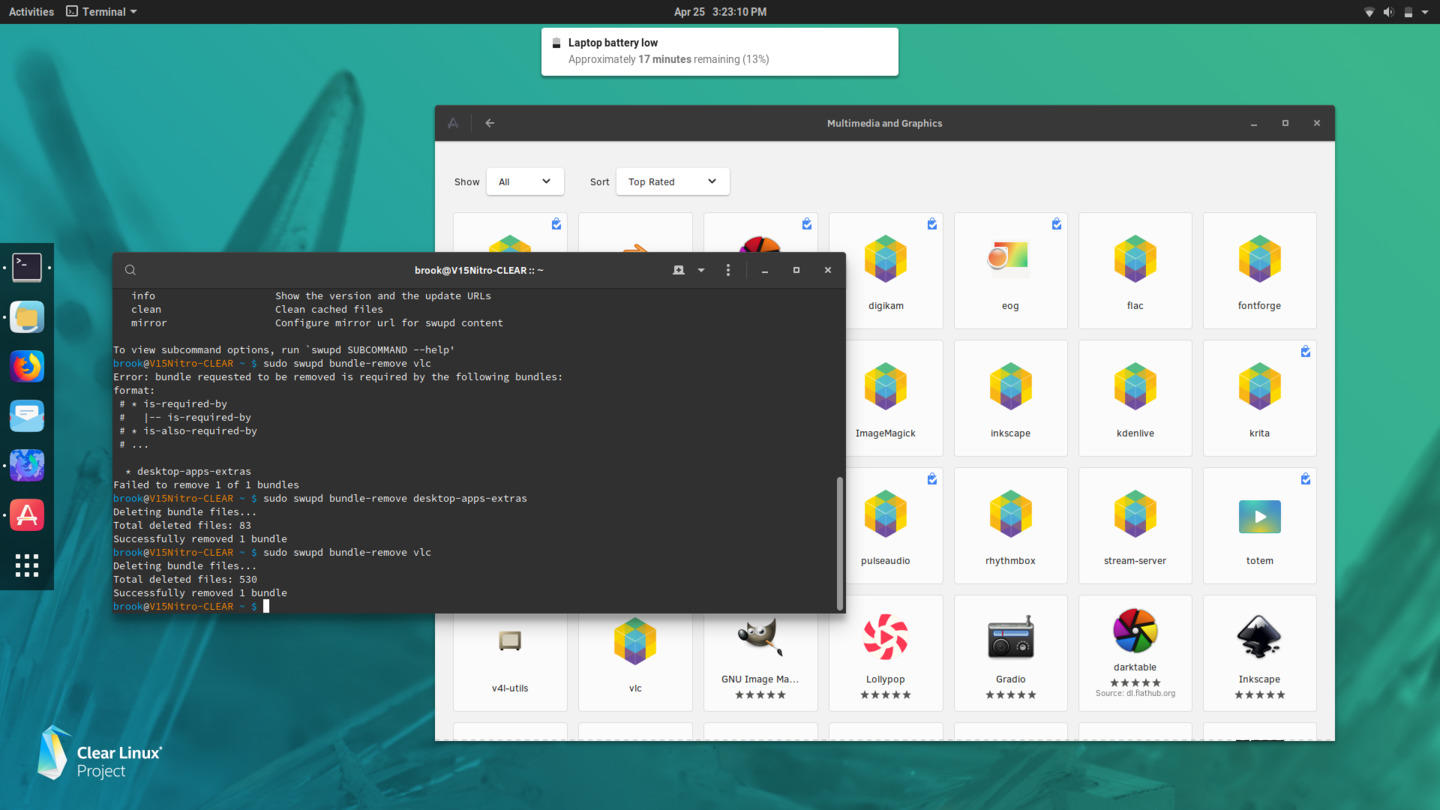Open the red Software icon in dock
1440x810 pixels.
click(27, 515)
